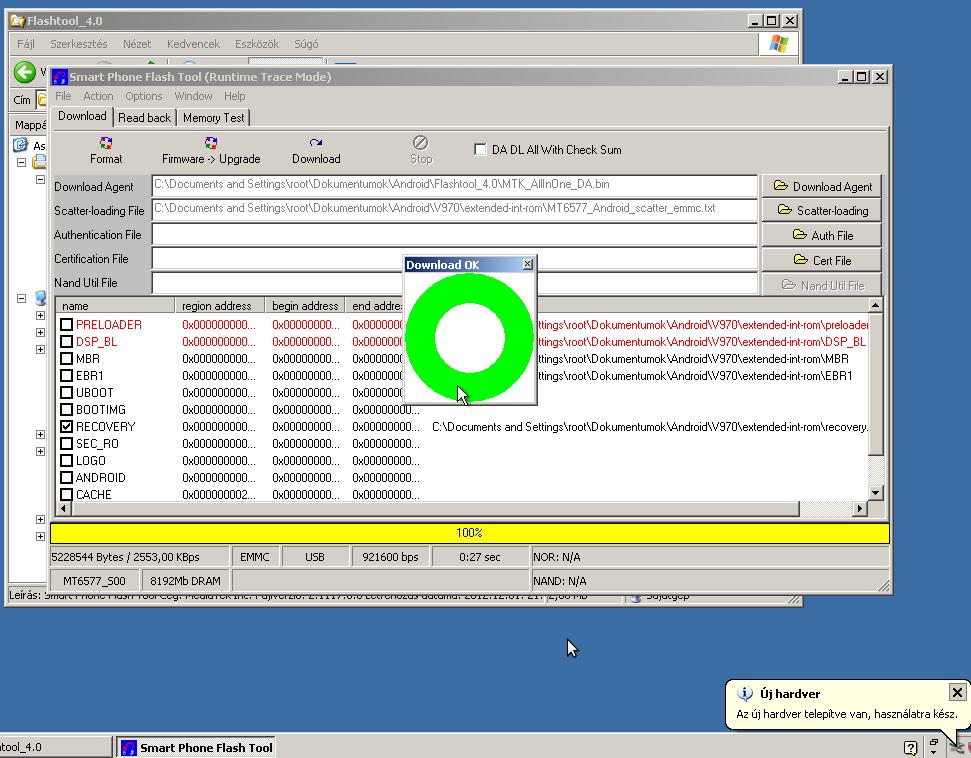
Task: Click the Certification File input field
Action: coord(455,258)
